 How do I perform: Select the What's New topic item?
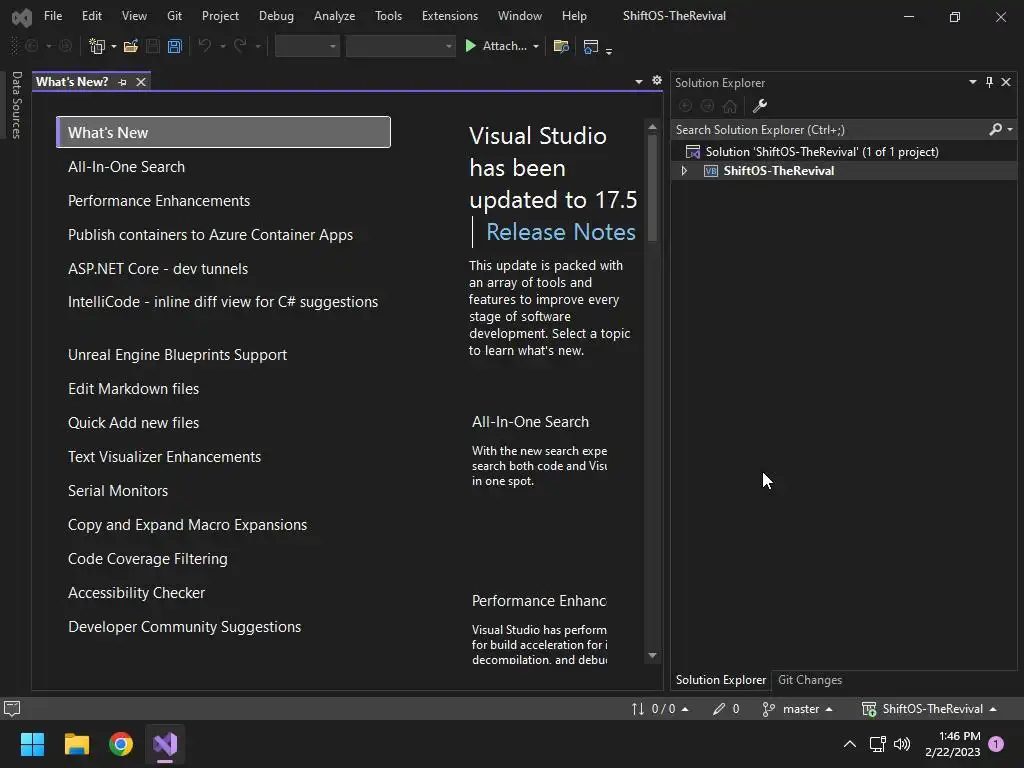coord(223,132)
